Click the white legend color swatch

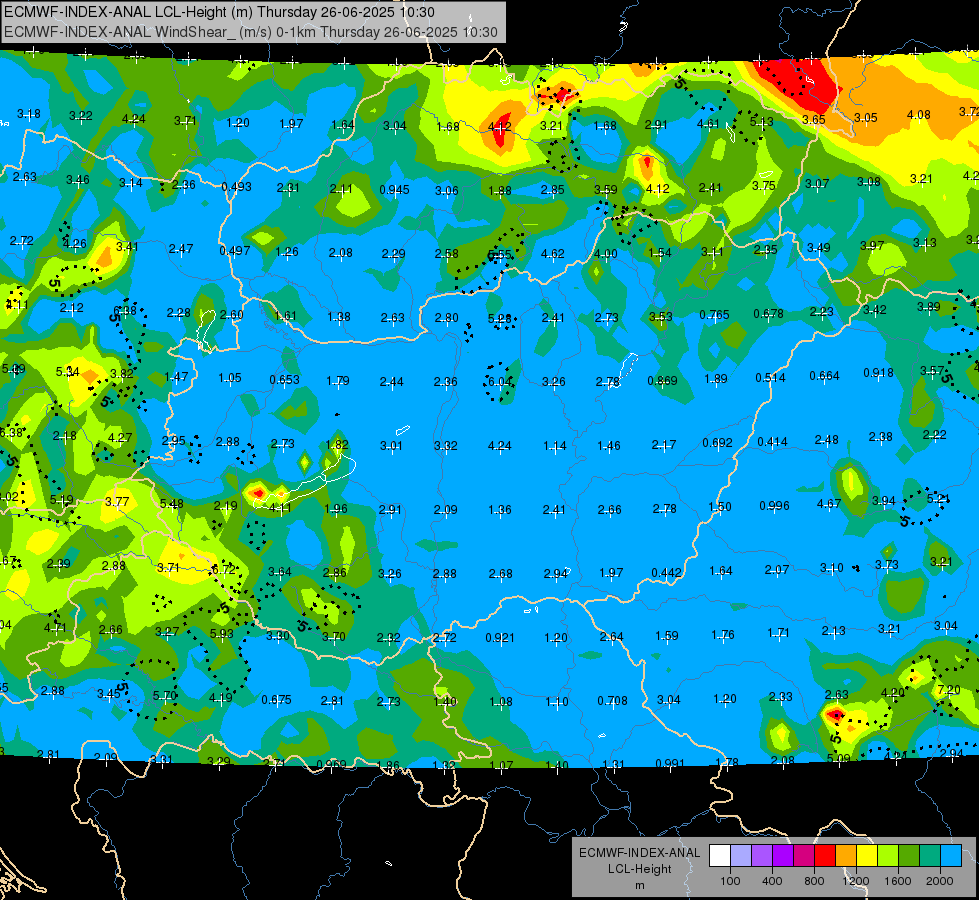(x=720, y=856)
